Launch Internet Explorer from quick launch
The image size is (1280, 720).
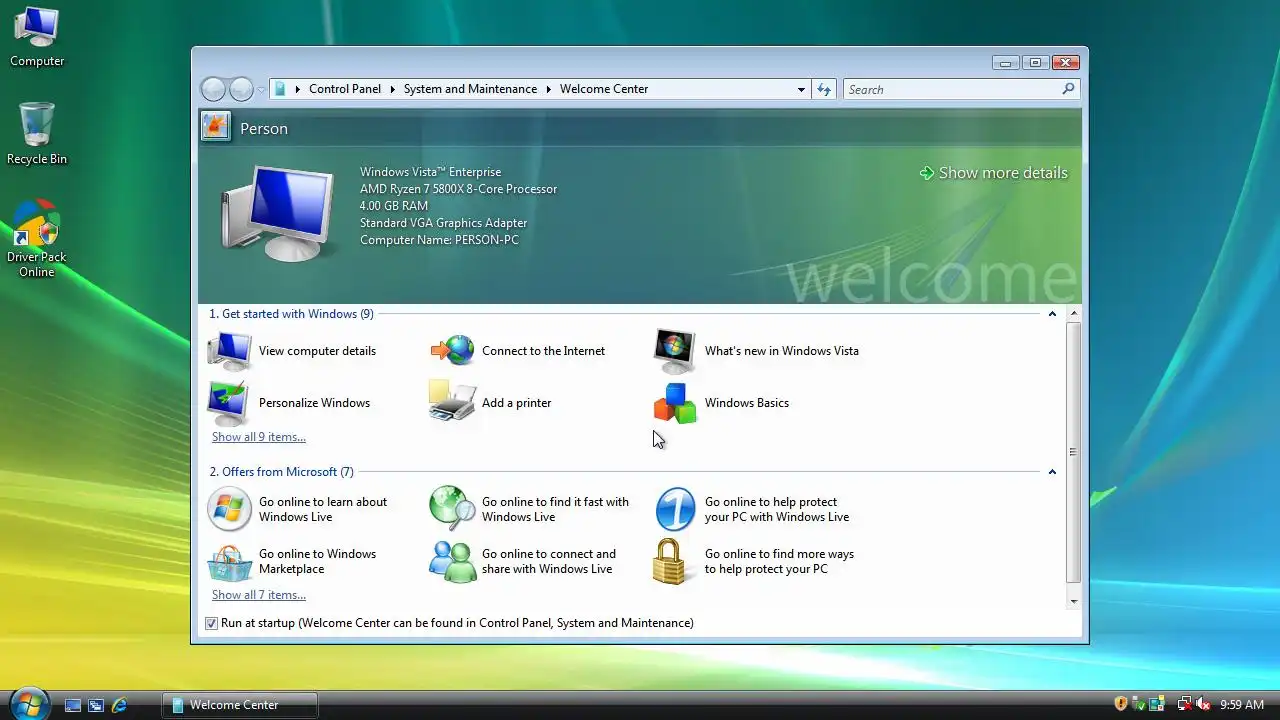(120, 705)
